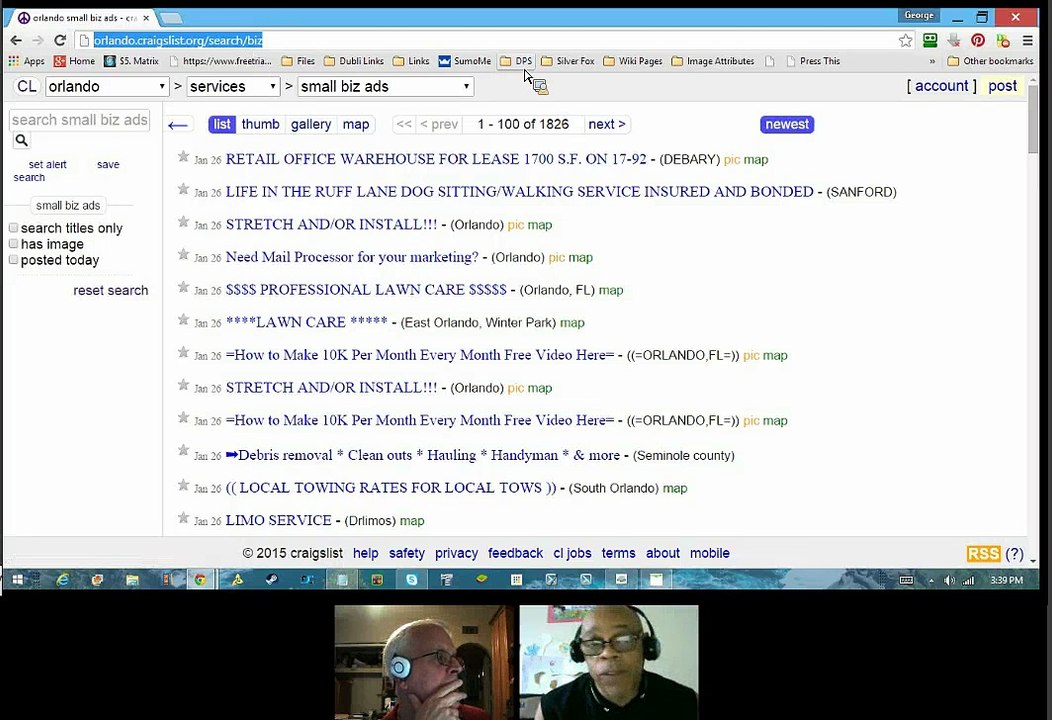Click the George profile button
Screen dimensions: 1052x720
click(918, 15)
